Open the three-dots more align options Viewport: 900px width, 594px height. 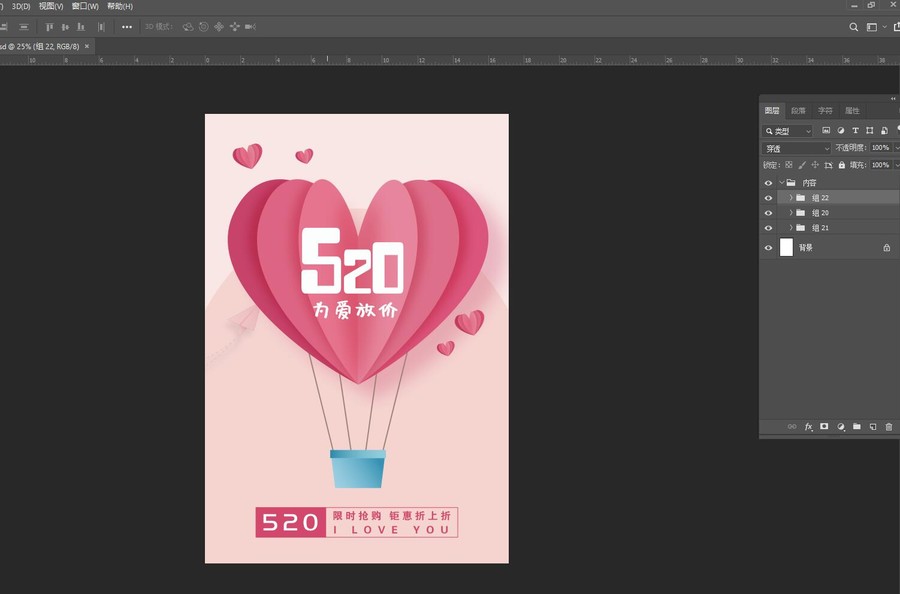click(127, 27)
